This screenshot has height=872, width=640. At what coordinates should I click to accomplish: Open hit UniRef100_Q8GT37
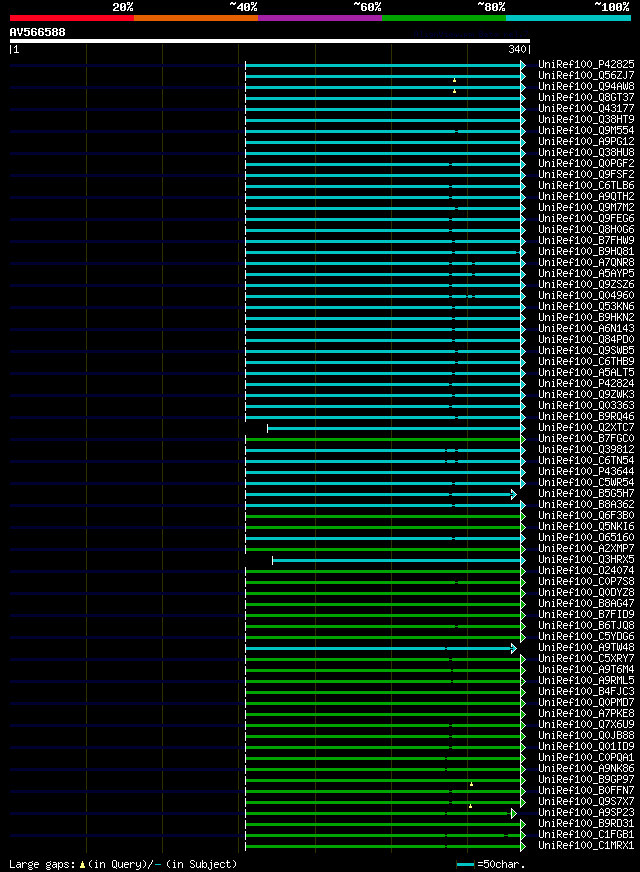[586, 97]
